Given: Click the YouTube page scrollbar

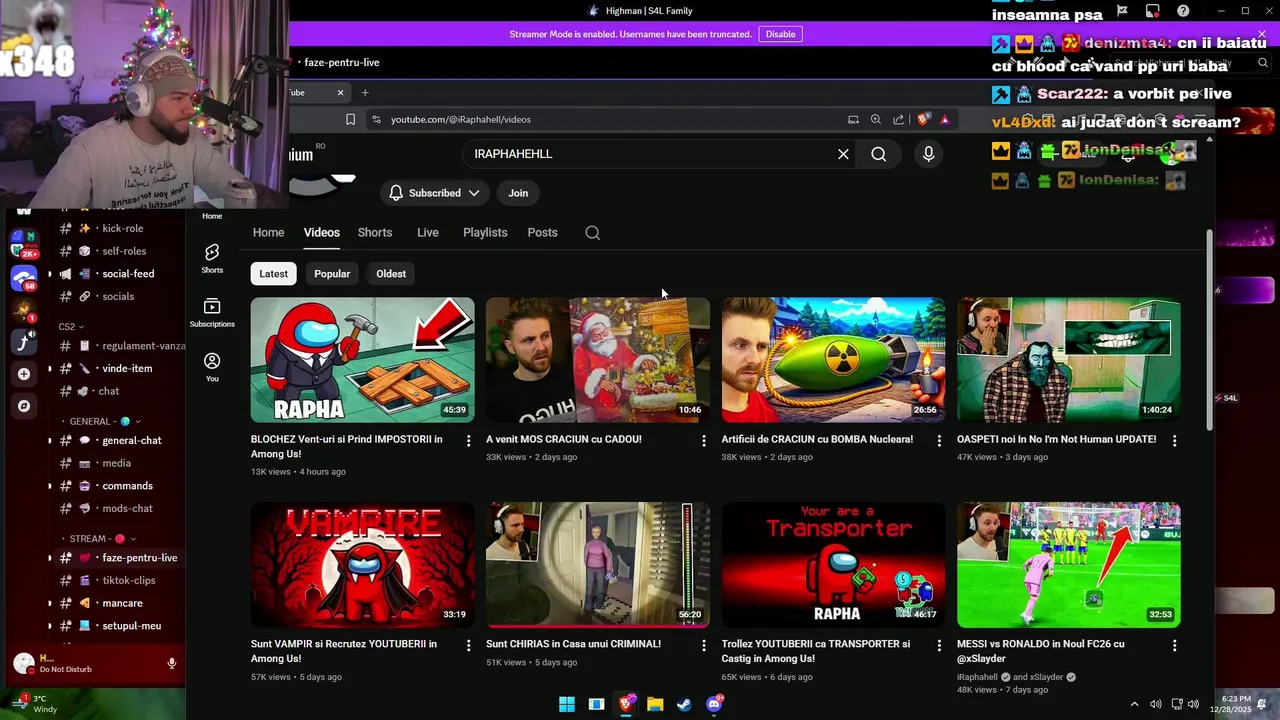Looking at the screenshot, I should click(1210, 330).
